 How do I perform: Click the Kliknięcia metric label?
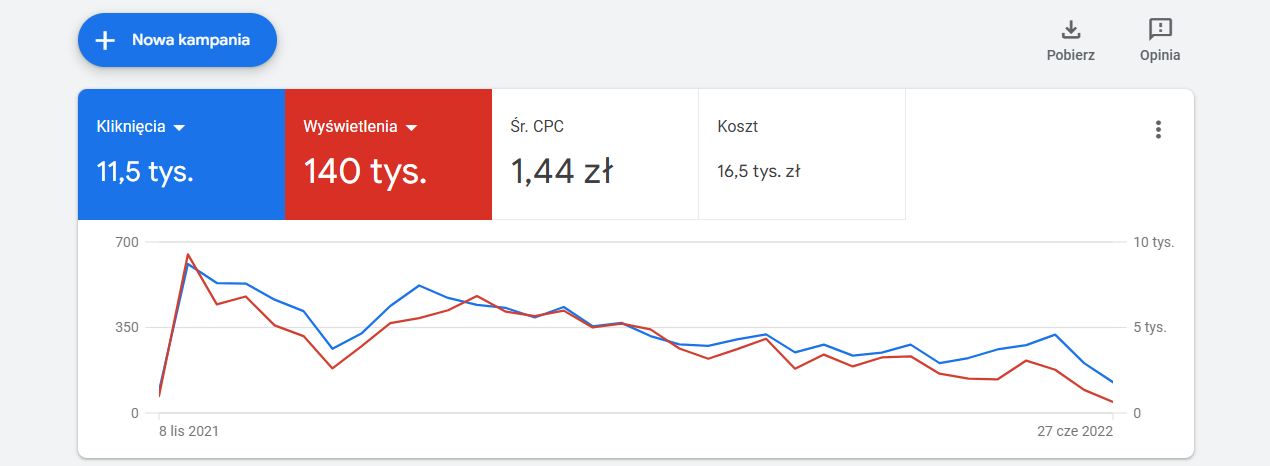pyautogui.click(x=131, y=127)
